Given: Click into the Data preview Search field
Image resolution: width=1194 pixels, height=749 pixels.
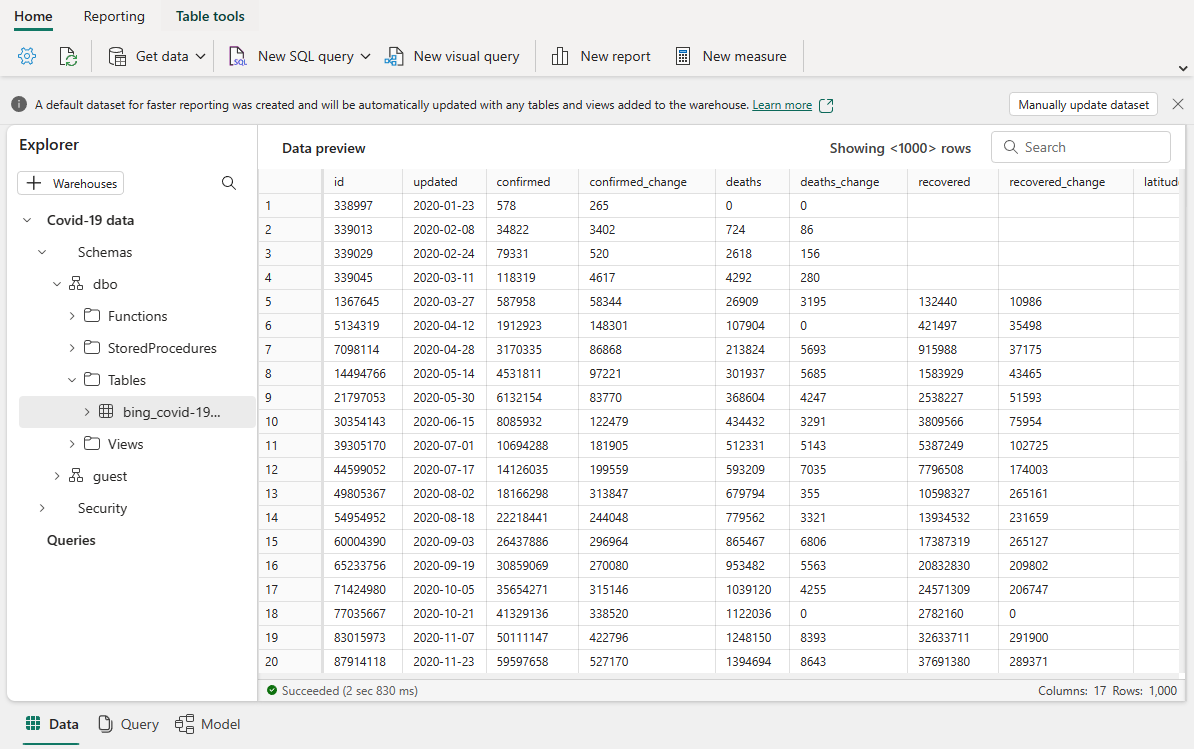Looking at the screenshot, I should (x=1081, y=147).
